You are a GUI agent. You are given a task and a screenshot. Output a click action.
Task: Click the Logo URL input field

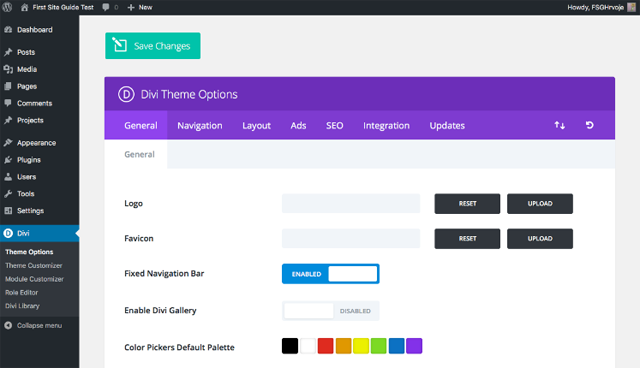point(351,204)
